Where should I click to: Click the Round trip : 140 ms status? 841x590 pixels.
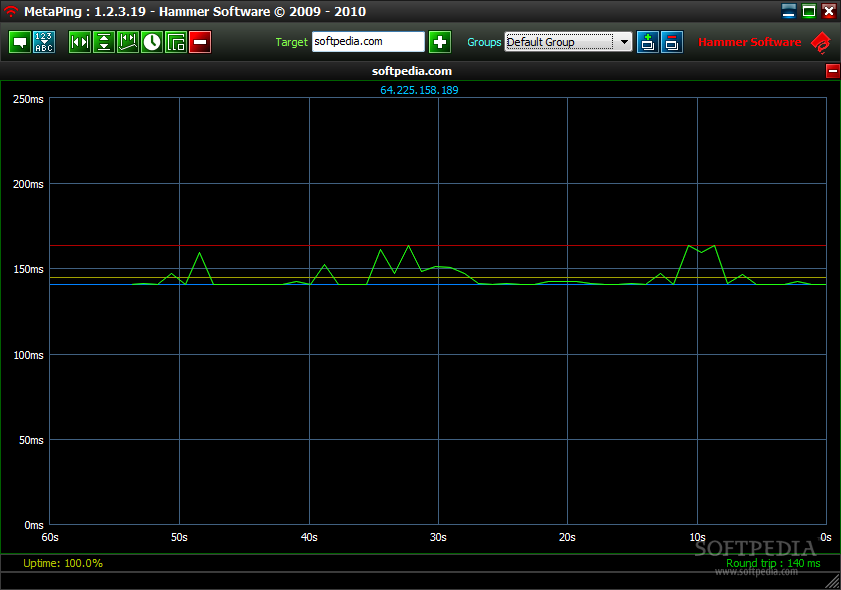coord(773,563)
